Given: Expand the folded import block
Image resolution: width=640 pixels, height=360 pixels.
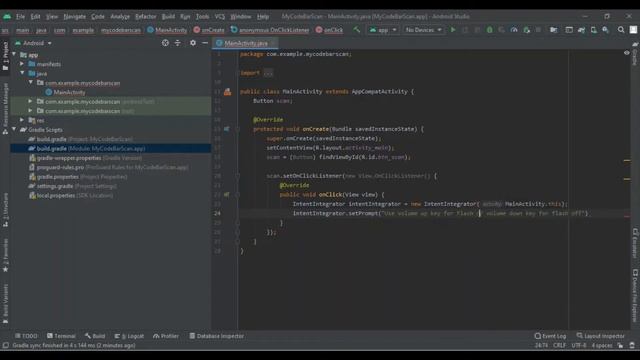Looking at the screenshot, I should pos(268,73).
